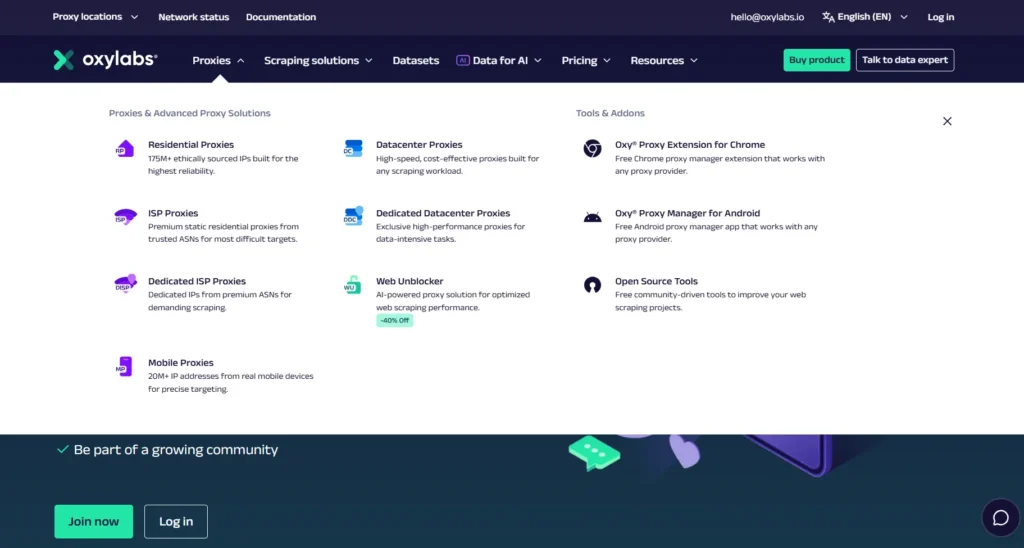Screen dimensions: 1024x548
Task: Click 'High-speed, cost-effective proxies' description
Action: pyautogui.click(x=457, y=165)
